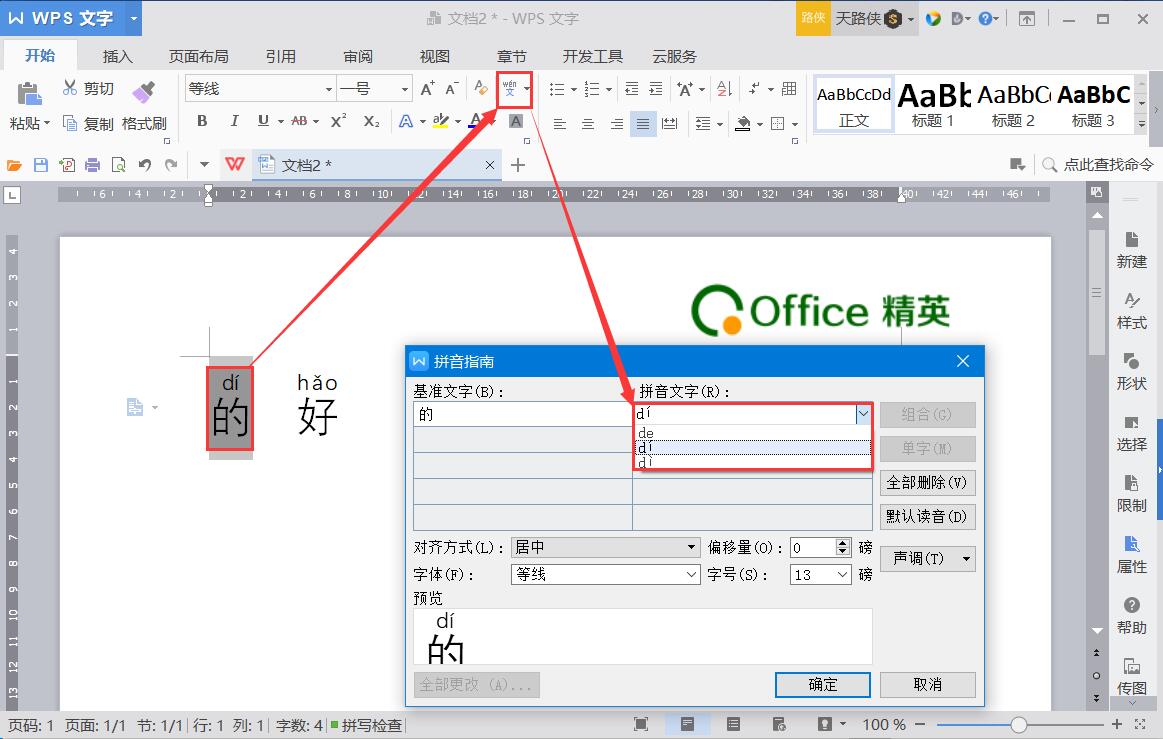Decrease font size with A- icon

(452, 89)
